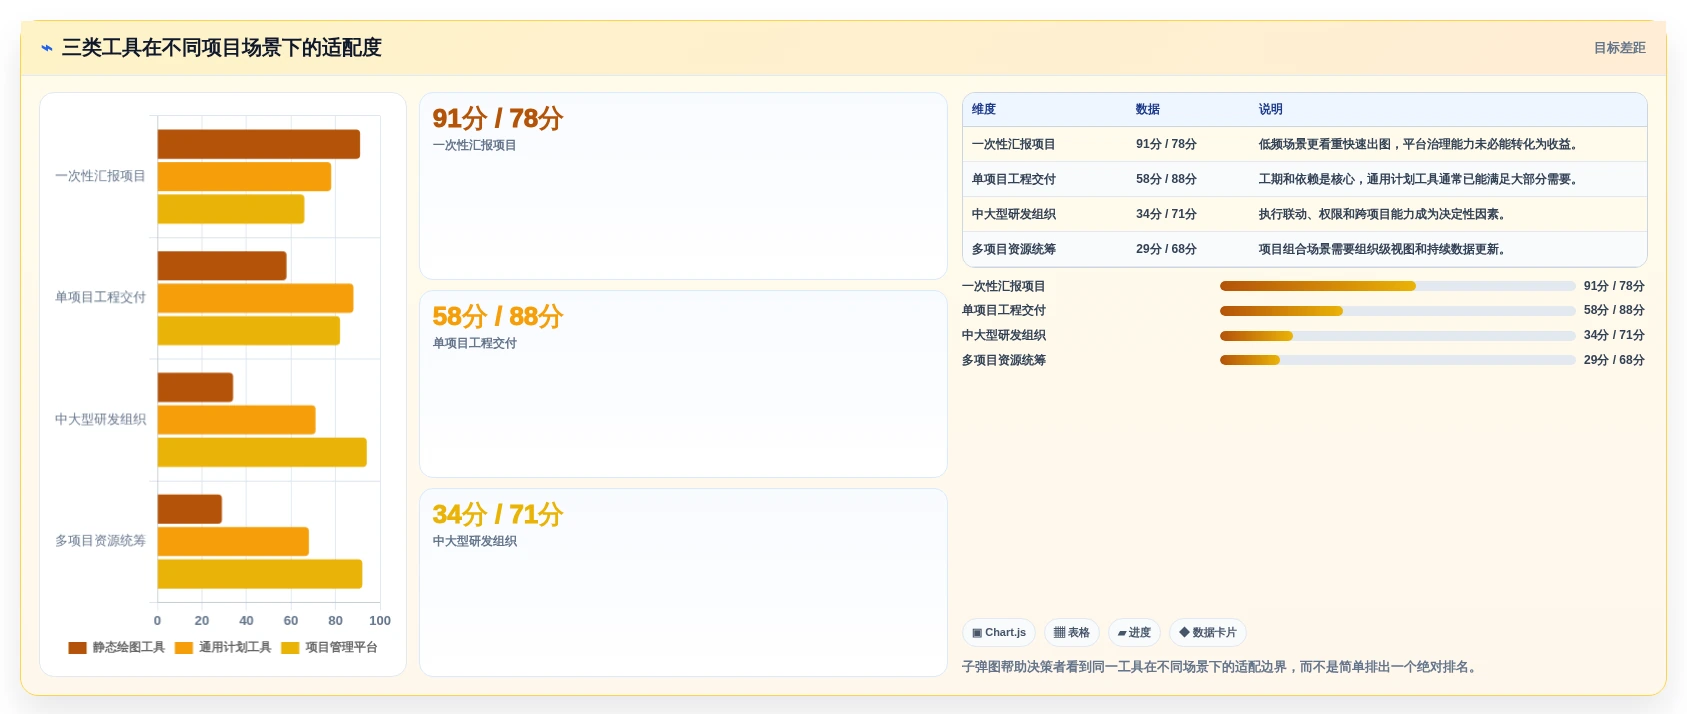Click the lightning icon beside the dashboard title

pyautogui.click(x=47, y=48)
